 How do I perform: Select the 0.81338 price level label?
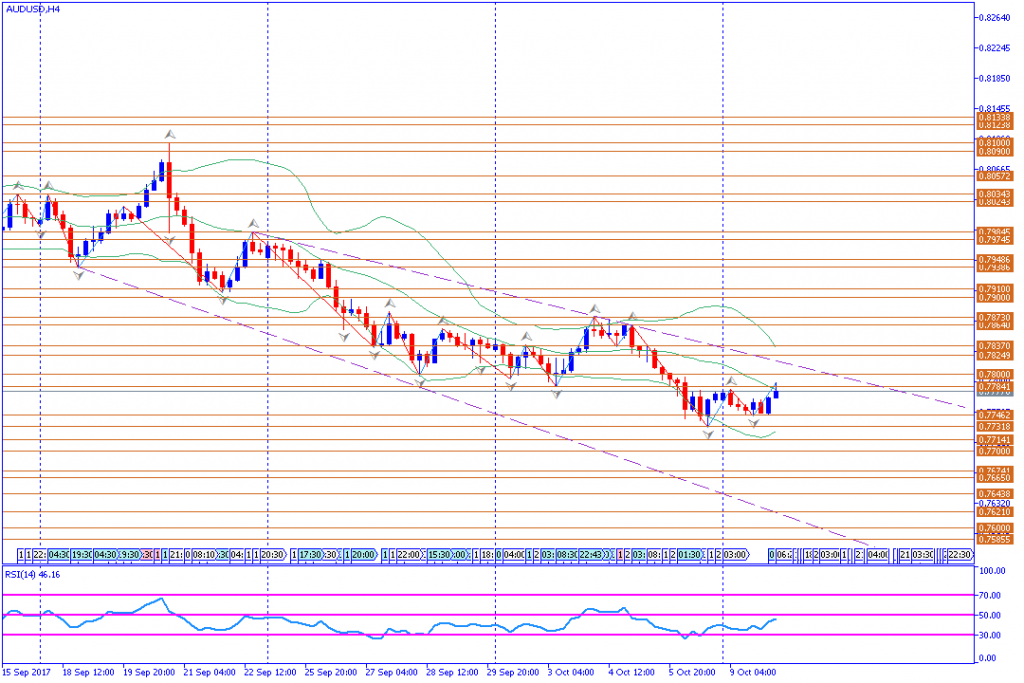tap(996, 117)
